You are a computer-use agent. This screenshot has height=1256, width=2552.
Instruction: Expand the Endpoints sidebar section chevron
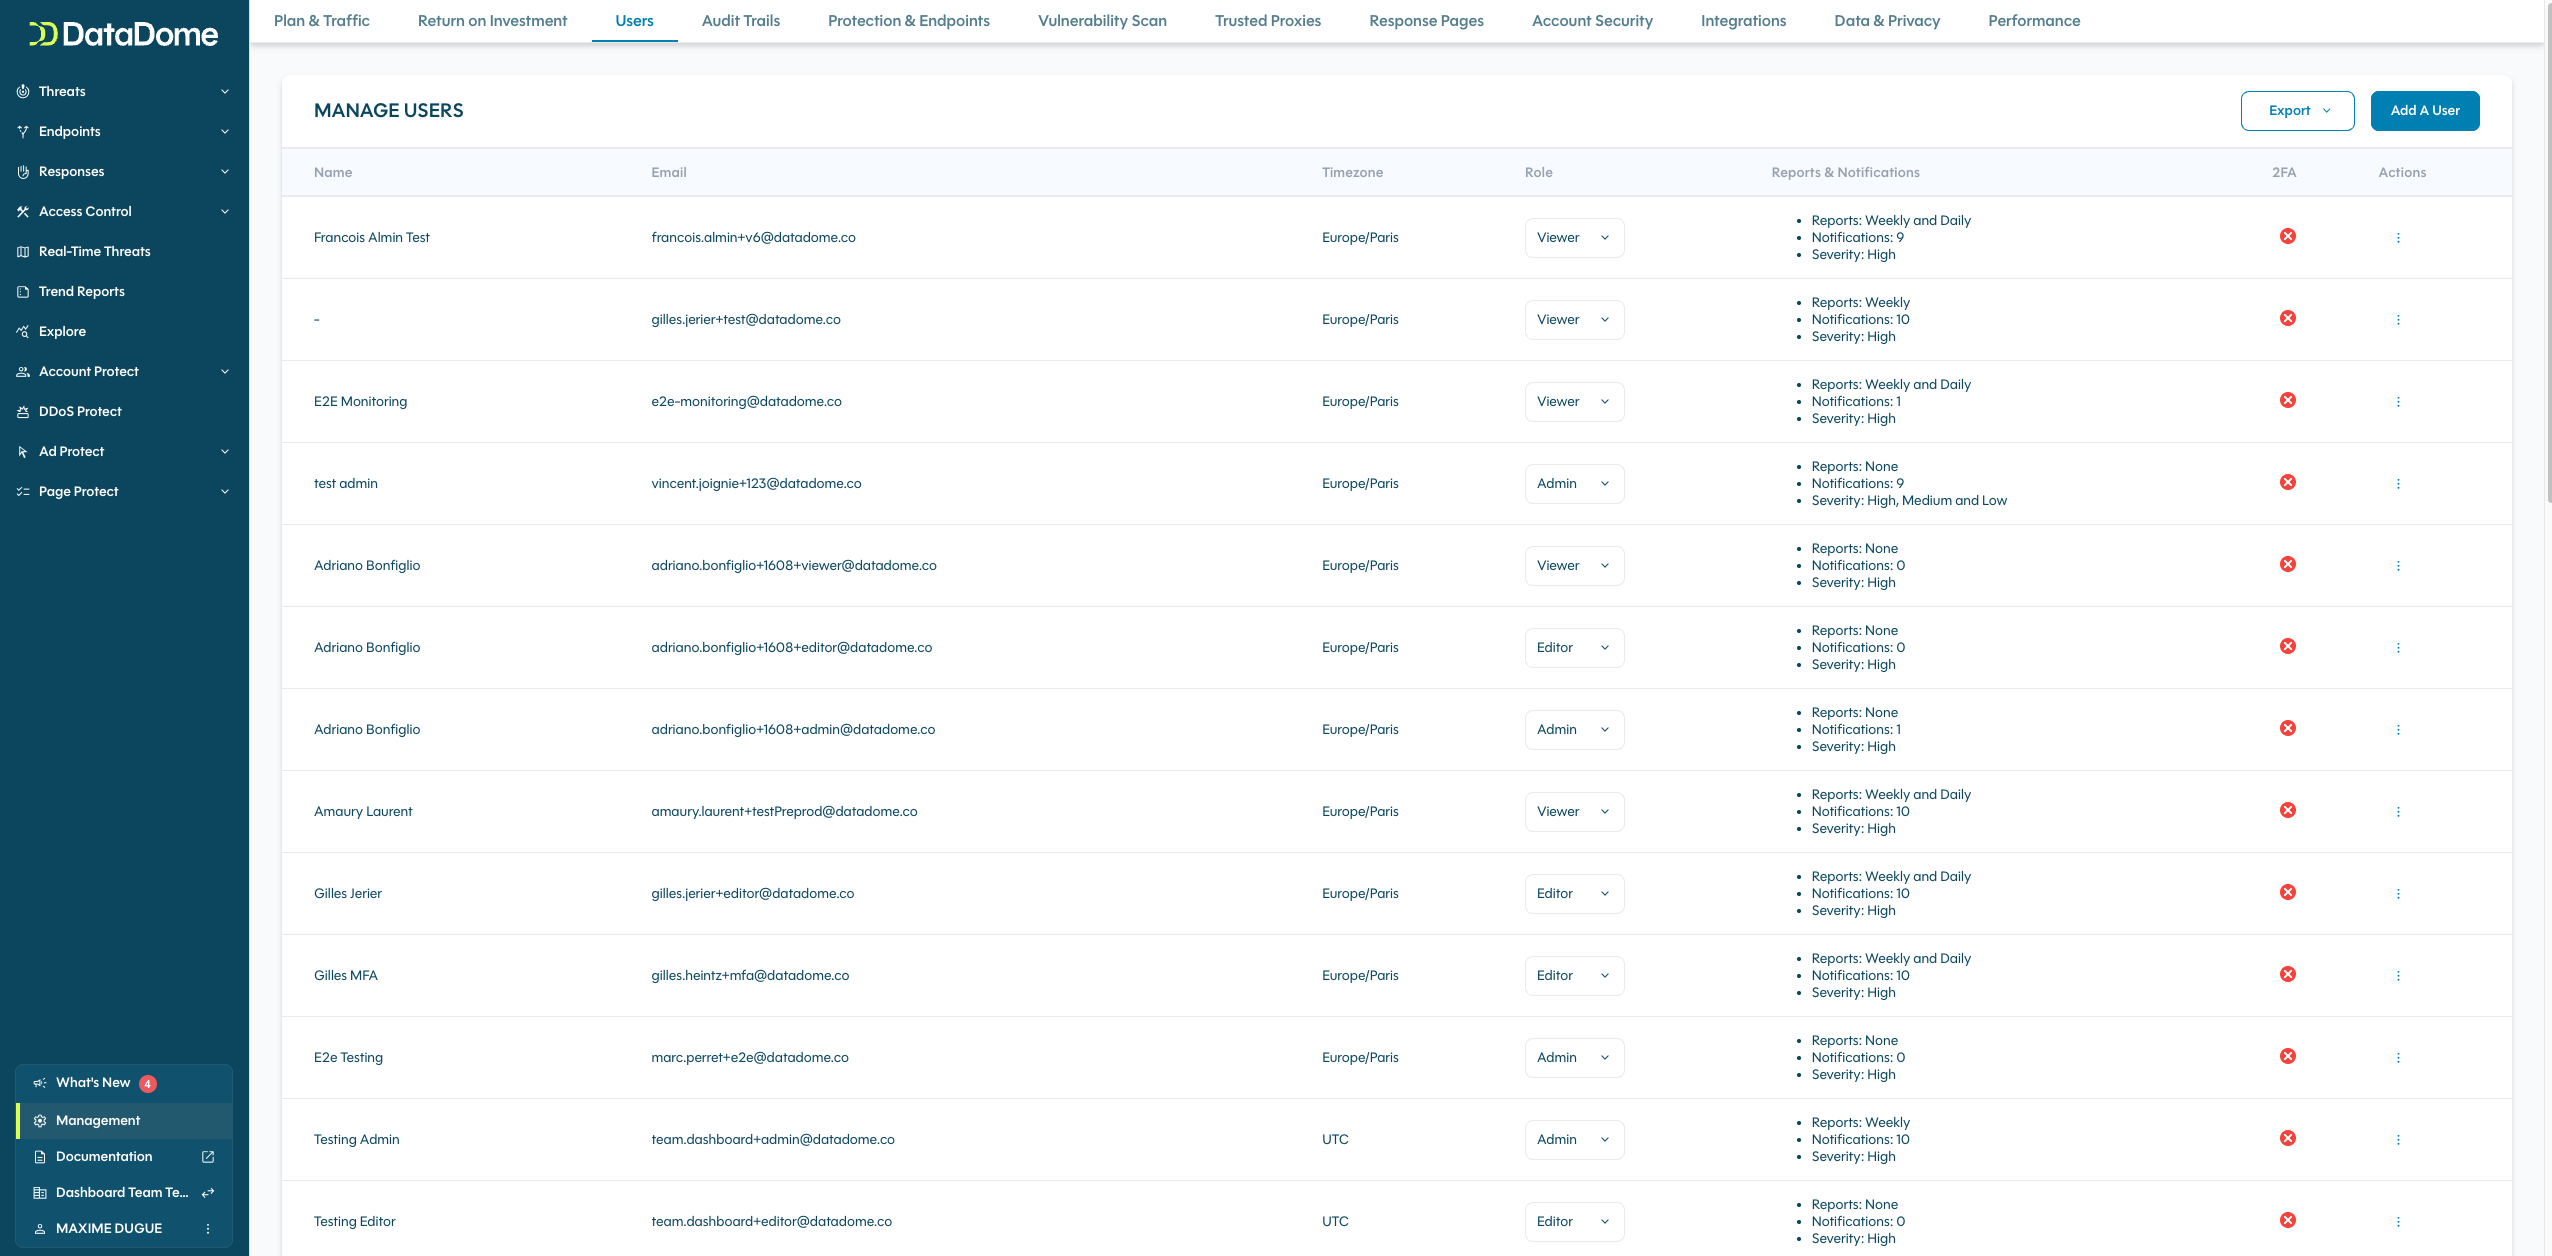[x=225, y=132]
